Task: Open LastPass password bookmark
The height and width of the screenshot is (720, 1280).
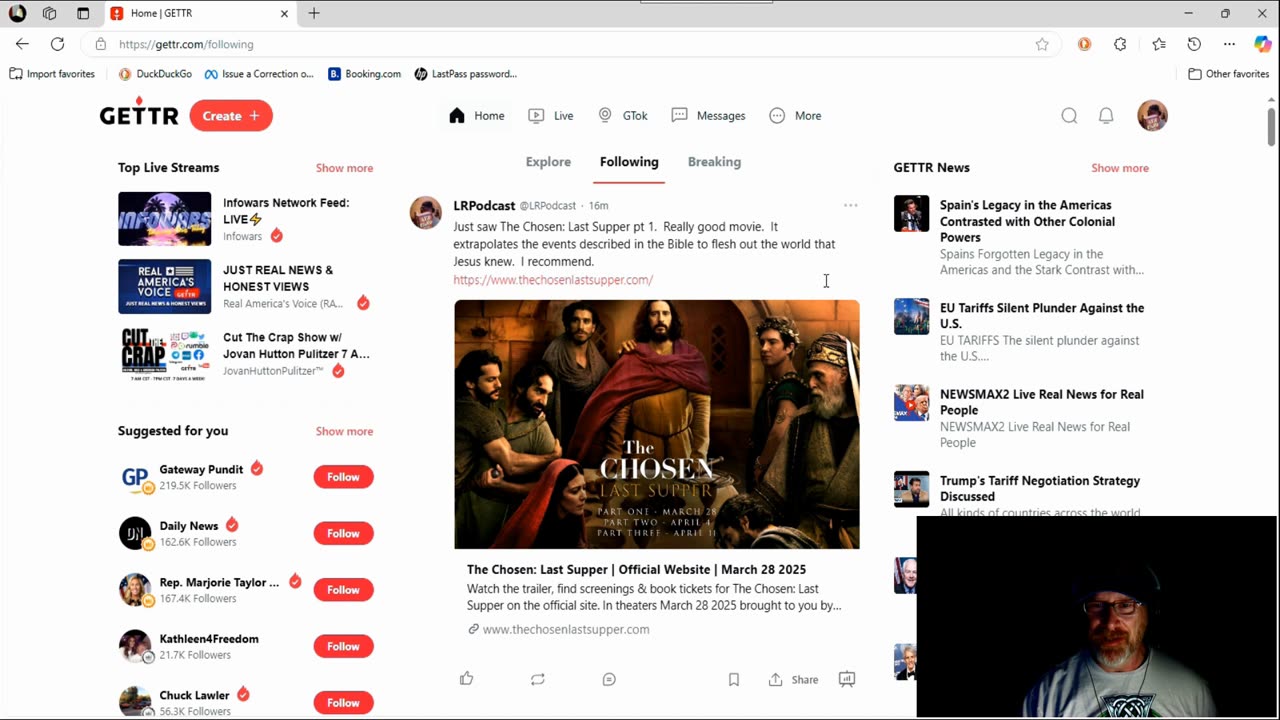Action: click(465, 74)
